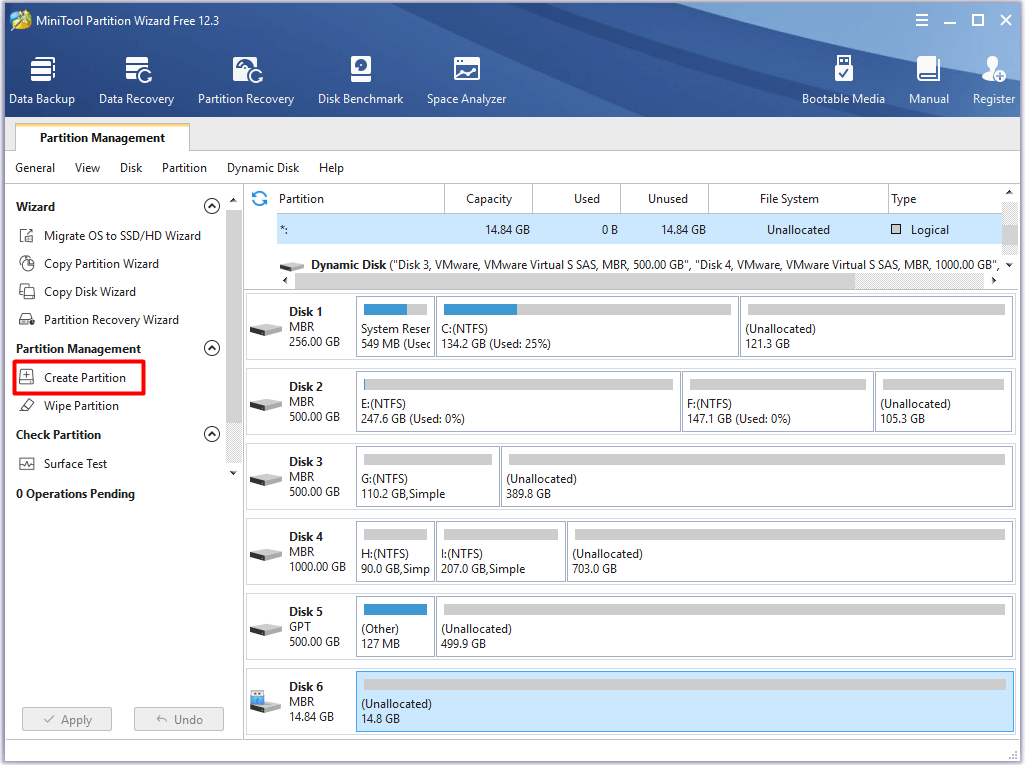The width and height of the screenshot is (1025, 765).
Task: Click Migrate OS to SSD/HD Wizard link
Action: point(122,235)
